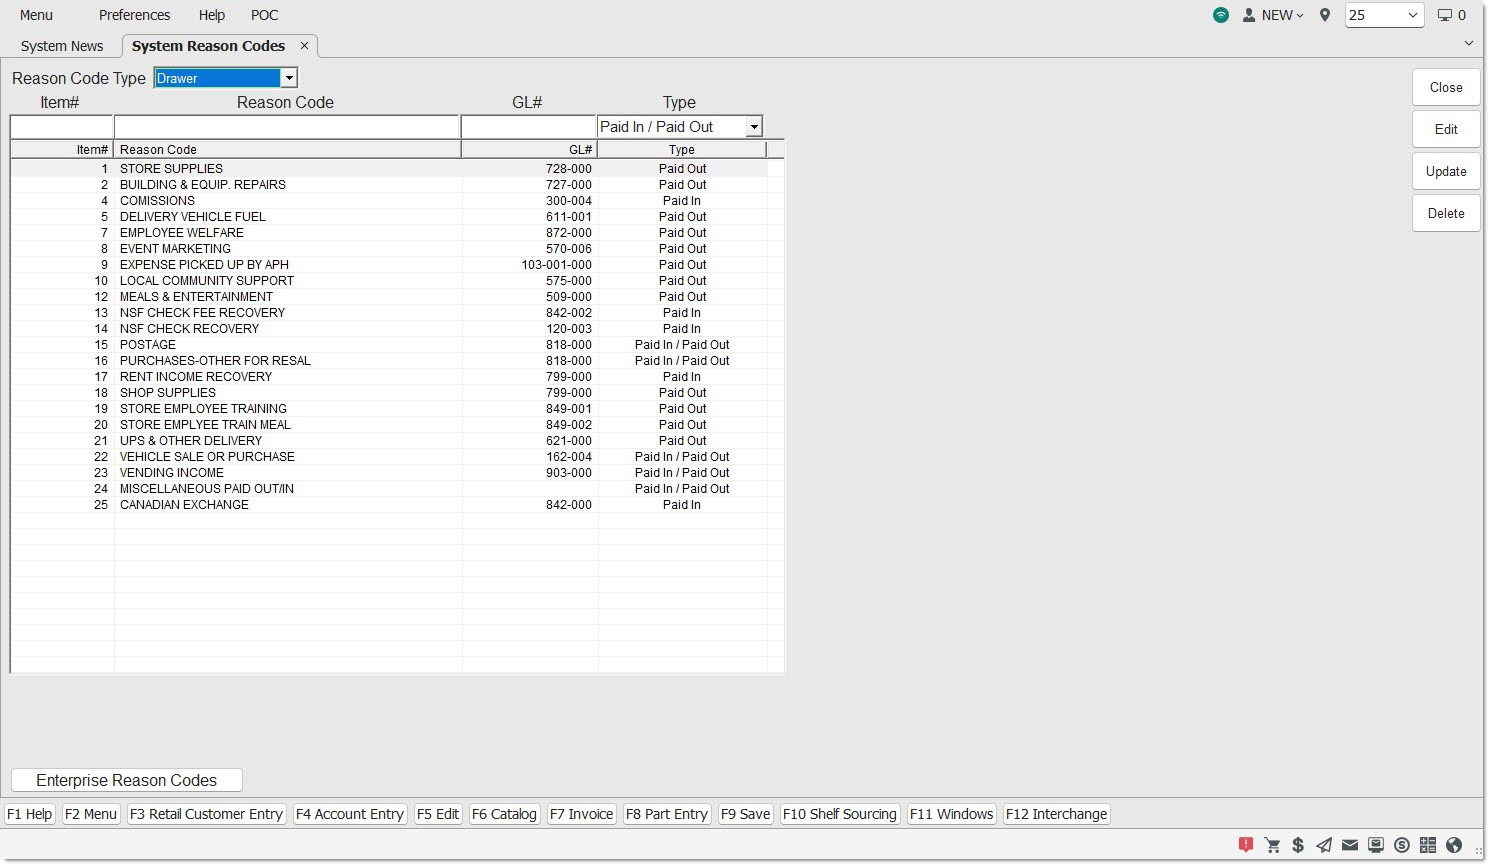Click the Enterprise Reason Codes button
The width and height of the screenshot is (1489, 865).
click(x=126, y=780)
